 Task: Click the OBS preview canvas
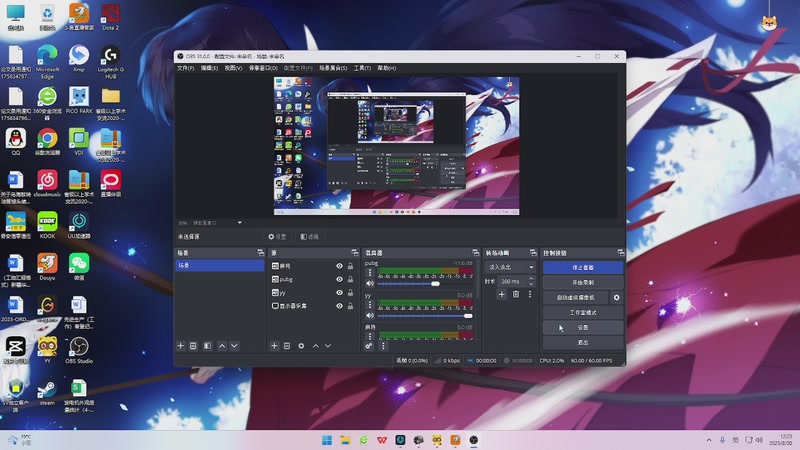pyautogui.click(x=396, y=146)
